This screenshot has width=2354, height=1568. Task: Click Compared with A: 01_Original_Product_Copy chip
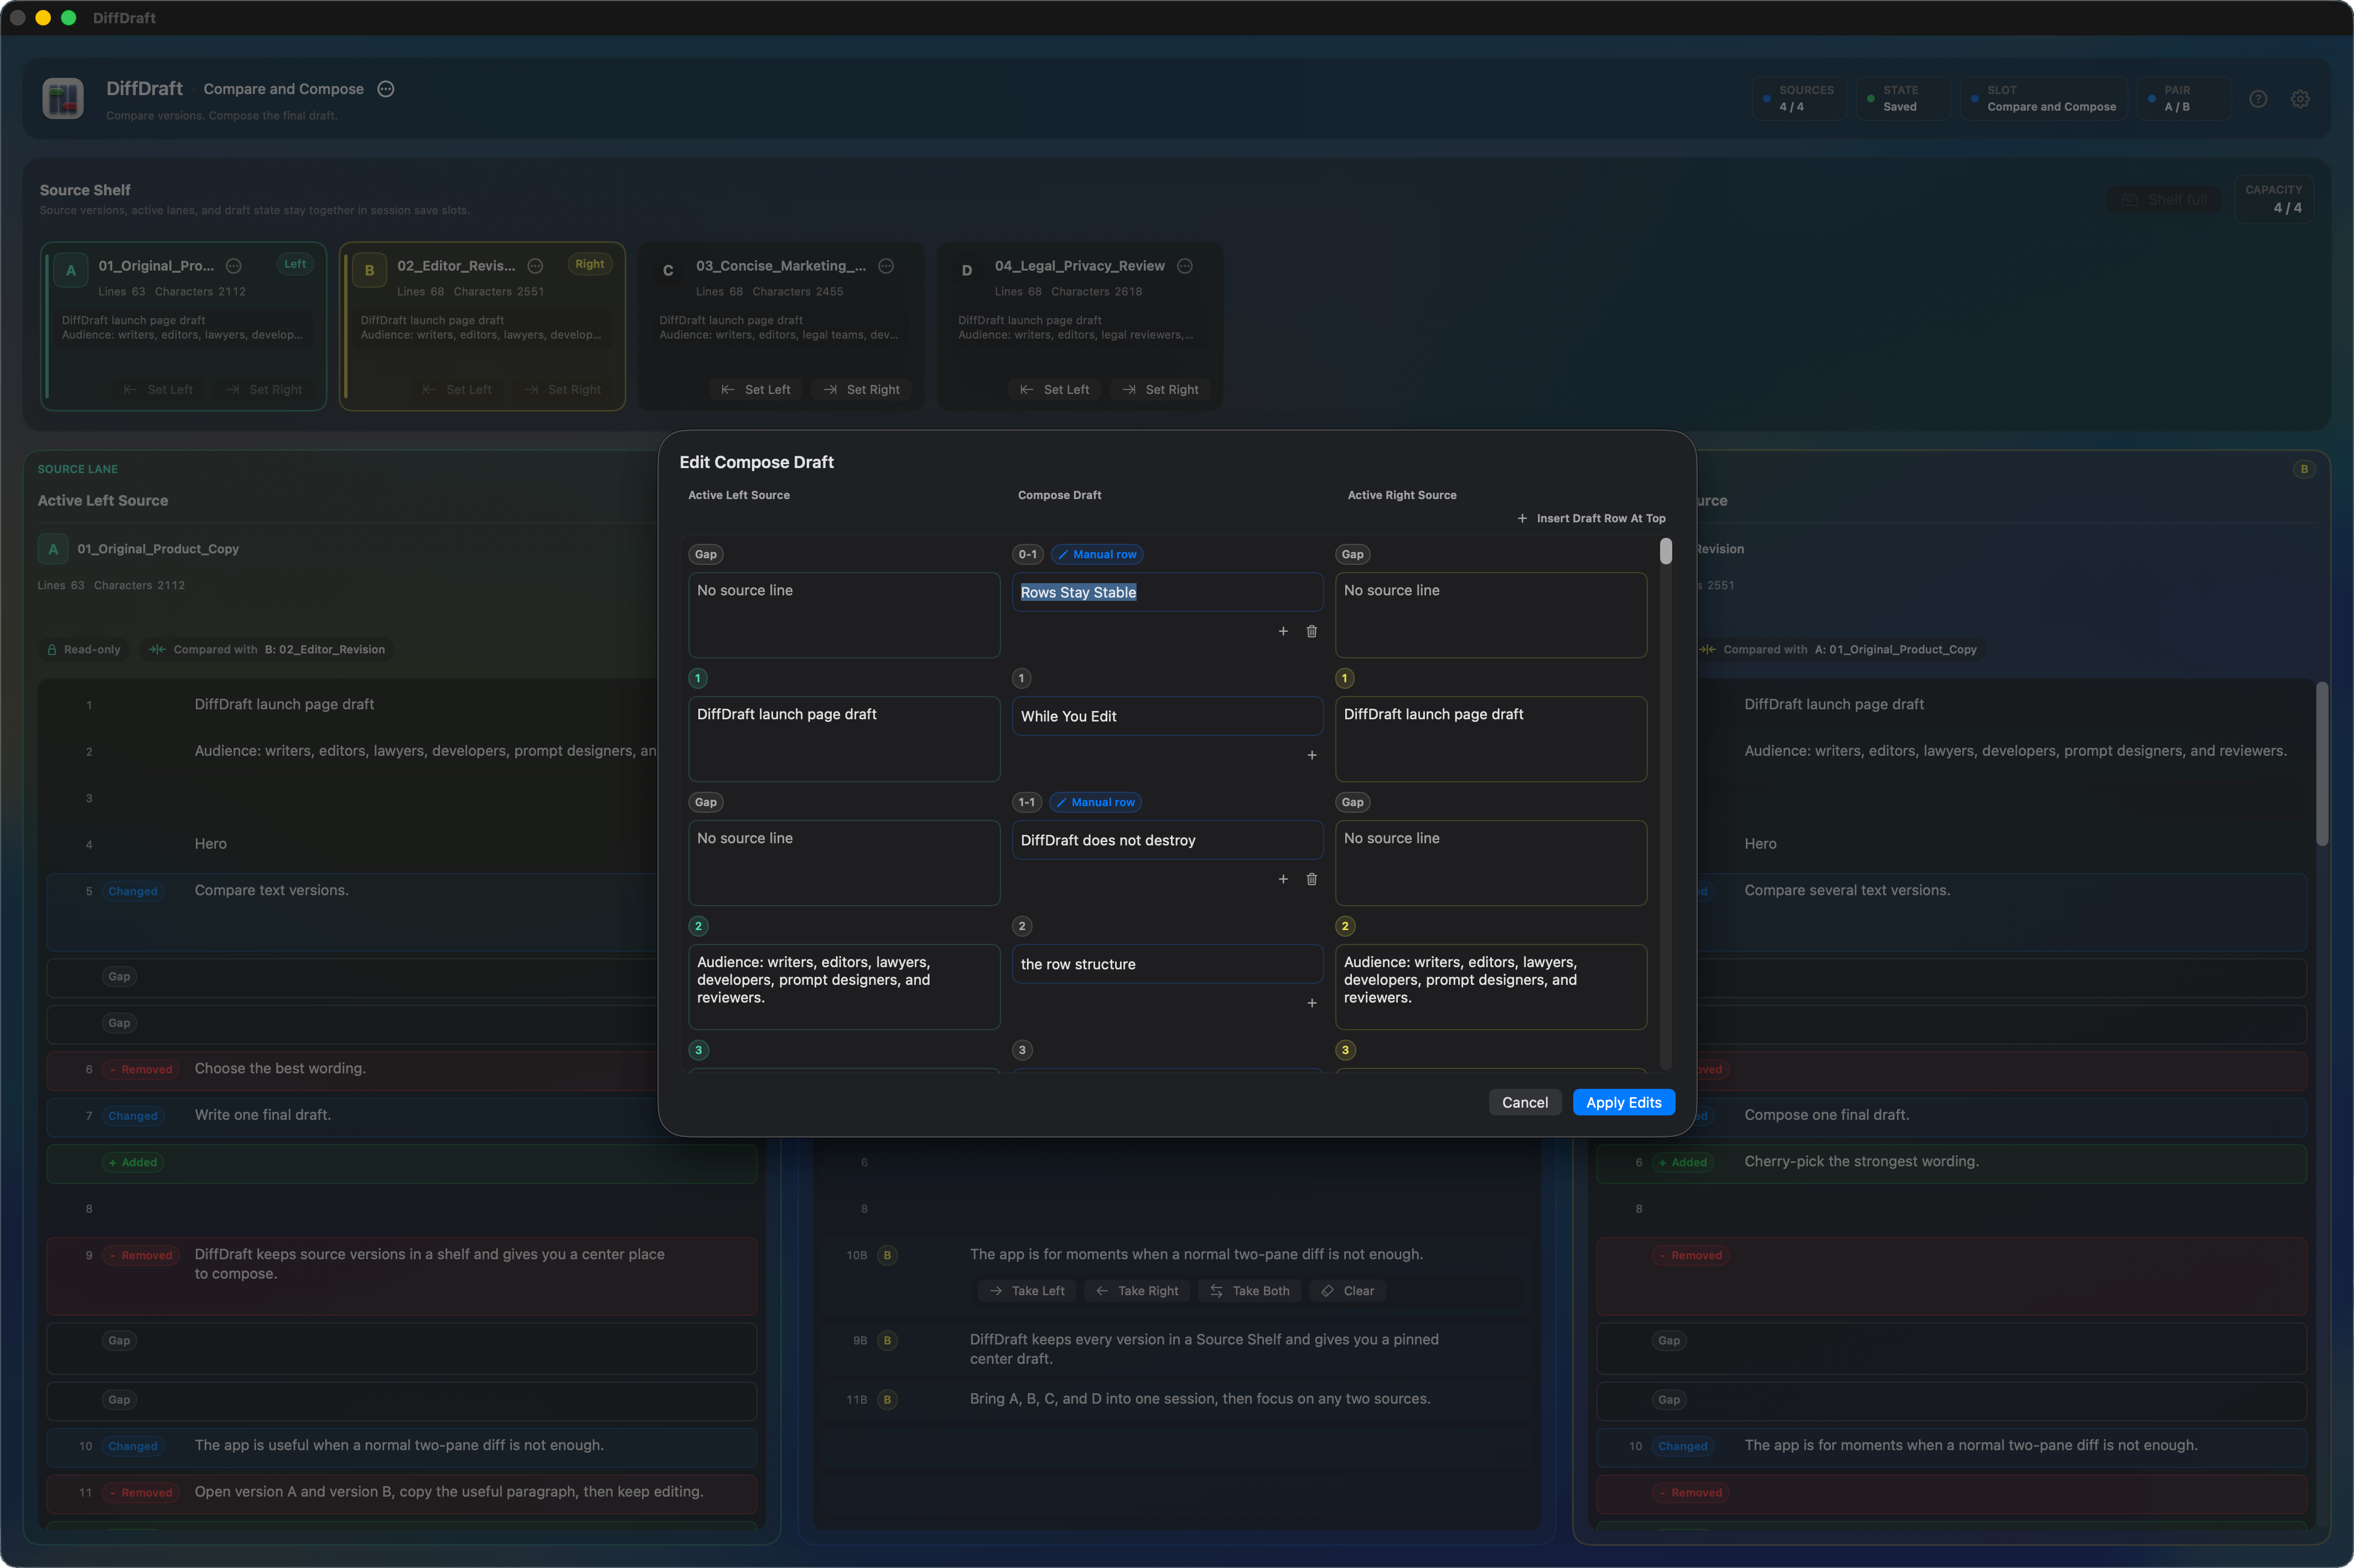click(x=1838, y=649)
